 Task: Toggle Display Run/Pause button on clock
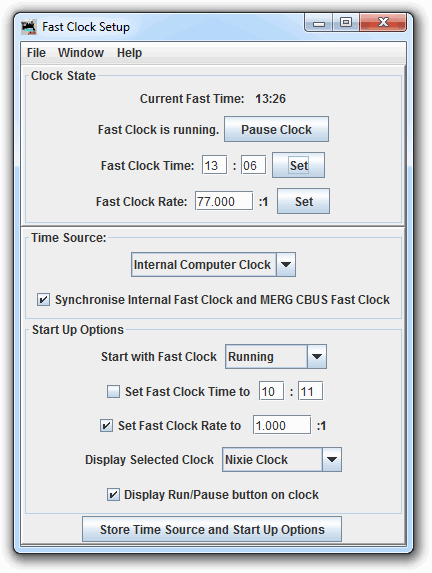(x=113, y=494)
